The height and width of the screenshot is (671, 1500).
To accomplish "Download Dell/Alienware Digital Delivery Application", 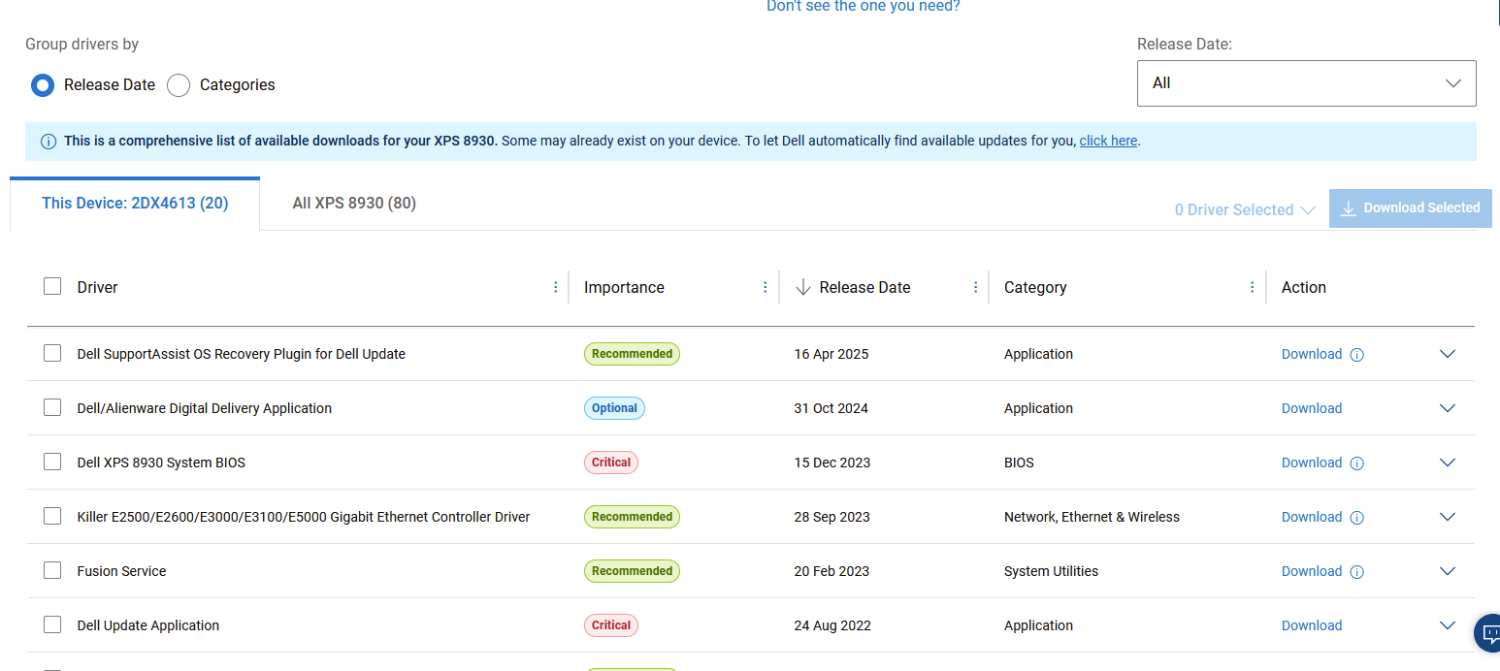I will click(x=1311, y=408).
